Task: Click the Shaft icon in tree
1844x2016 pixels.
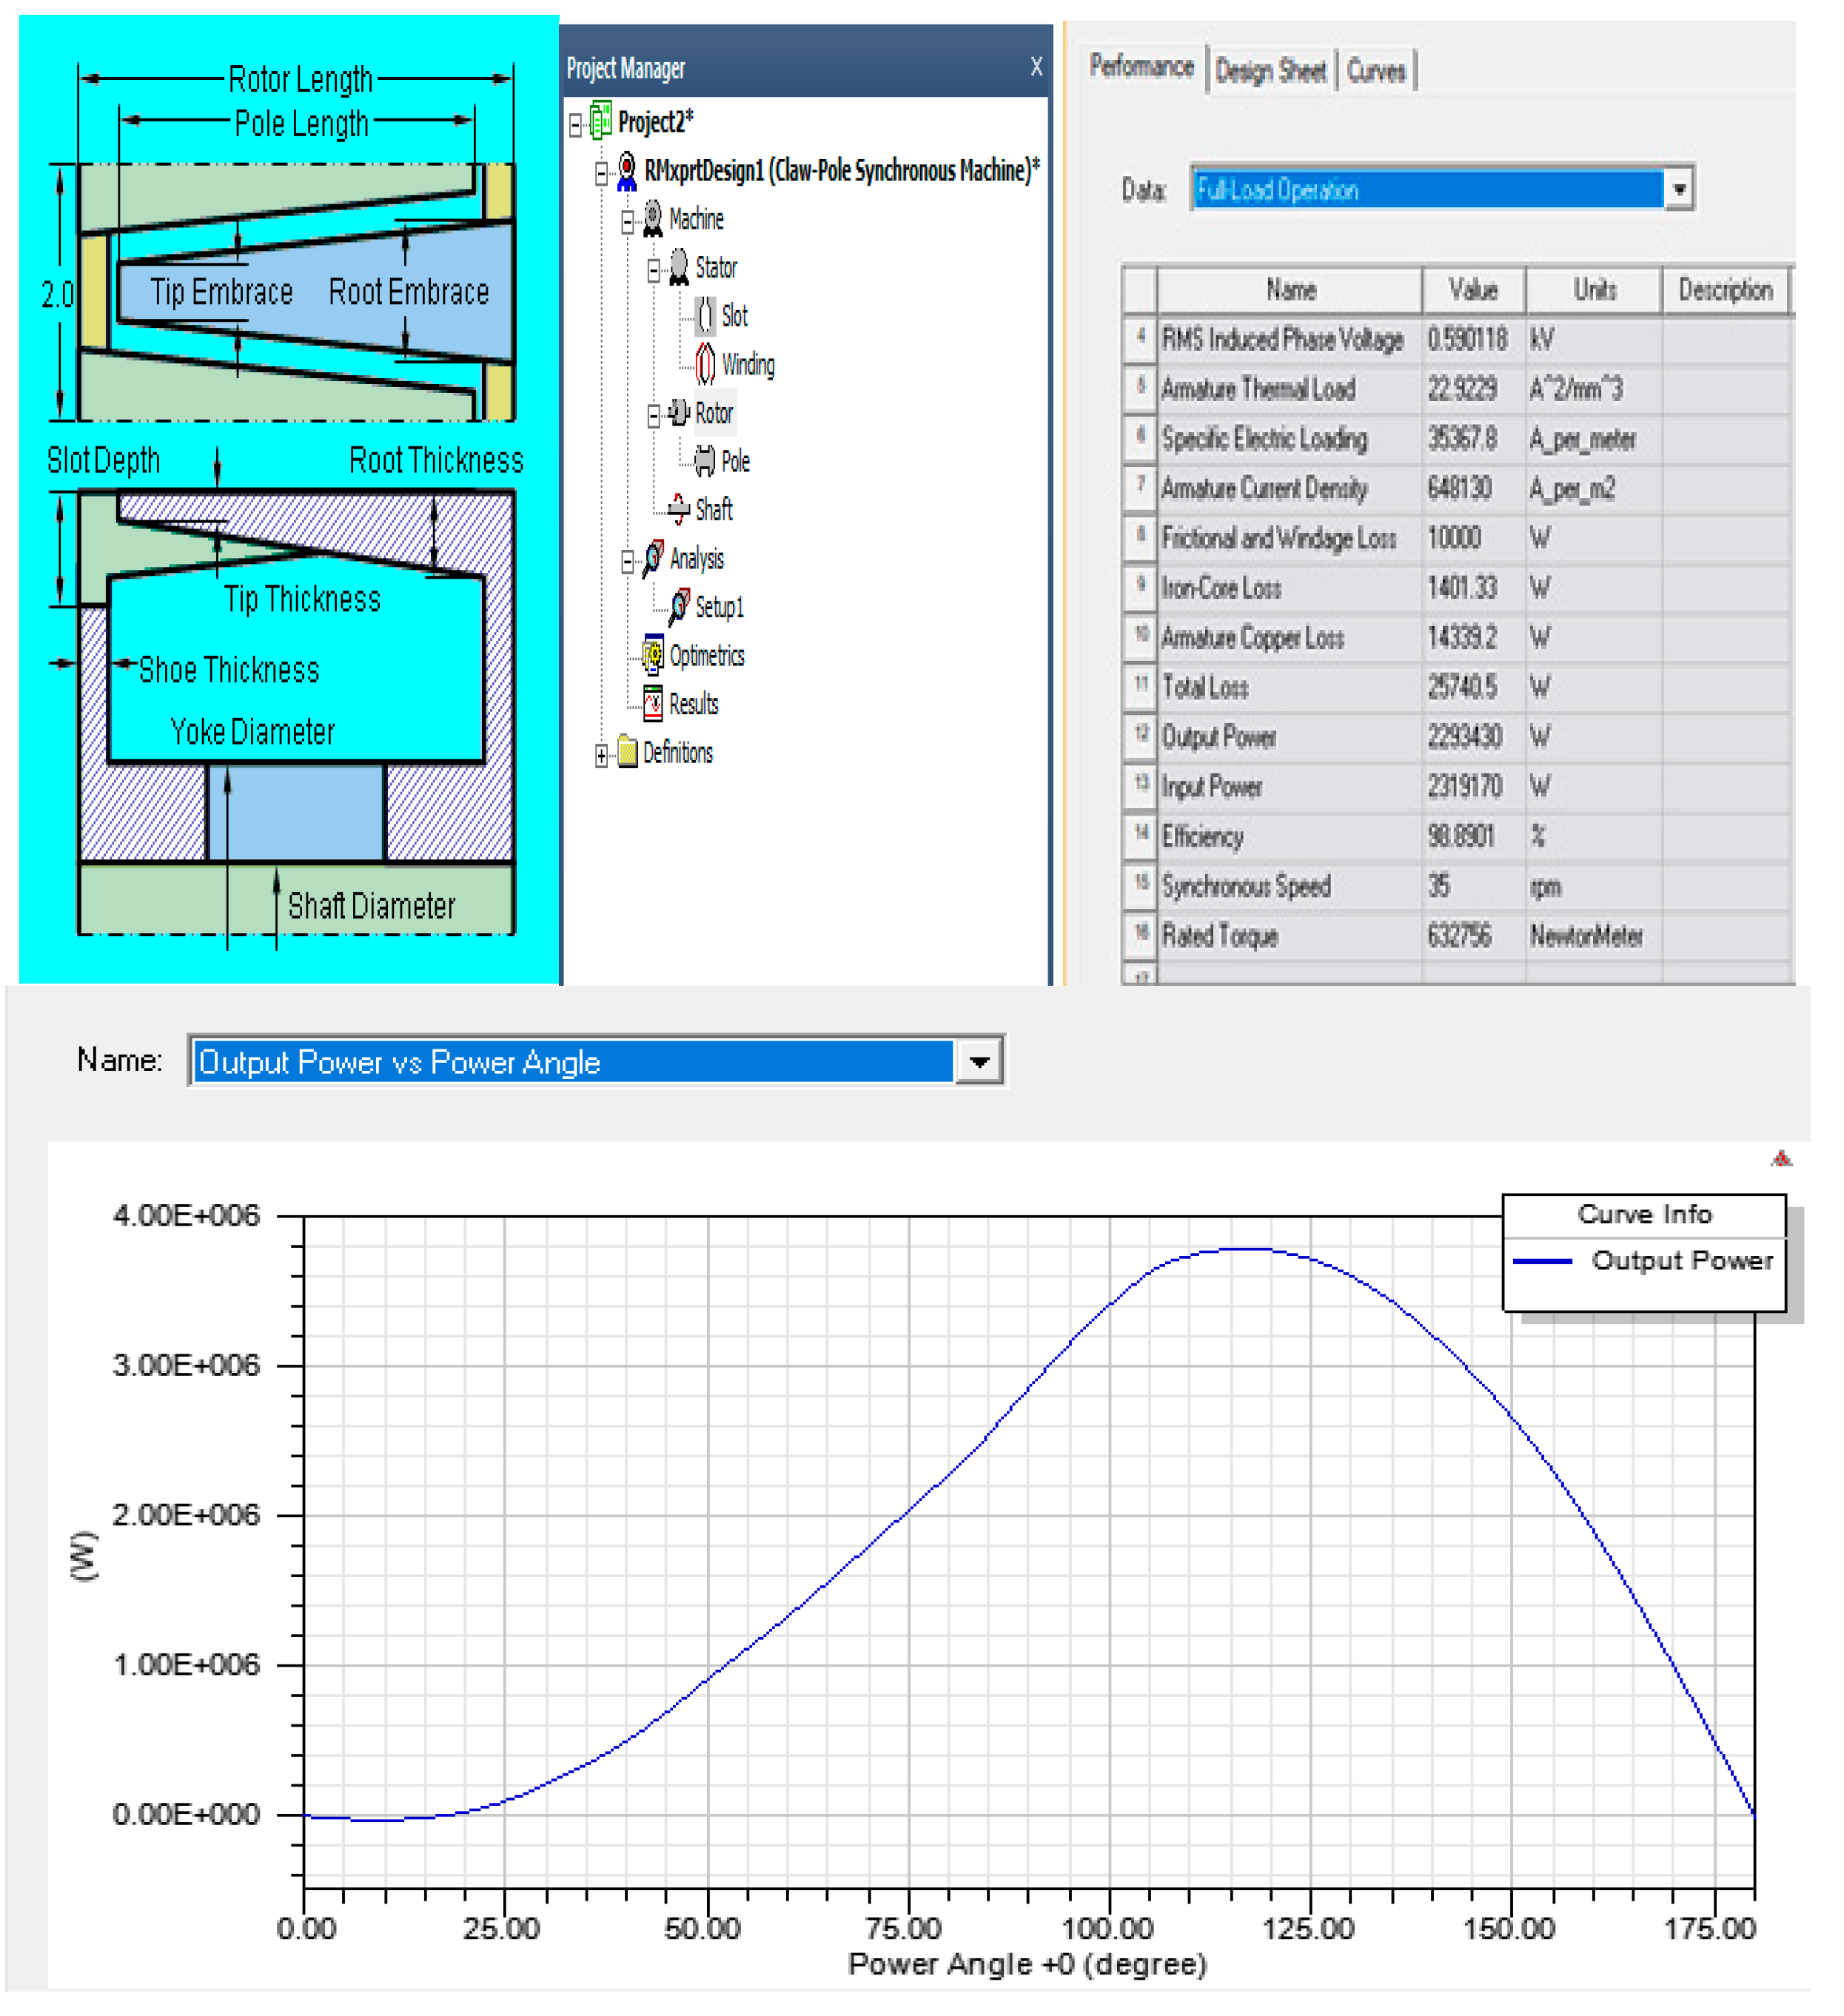Action: (680, 510)
